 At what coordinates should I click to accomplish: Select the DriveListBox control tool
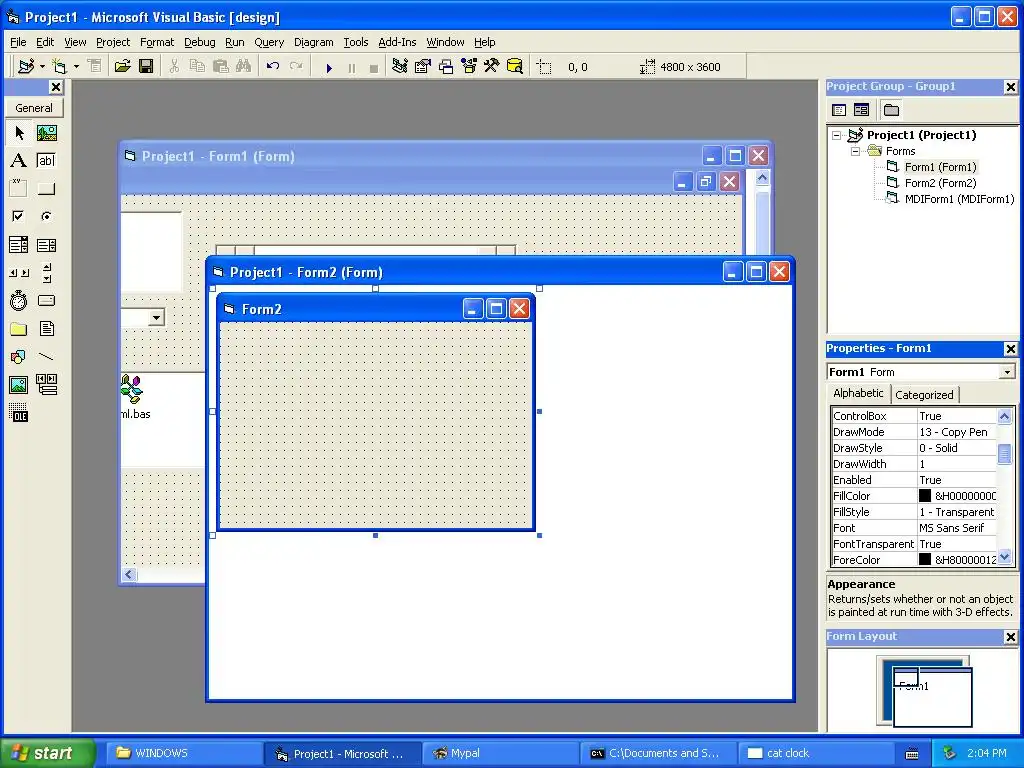pyautogui.click(x=46, y=300)
